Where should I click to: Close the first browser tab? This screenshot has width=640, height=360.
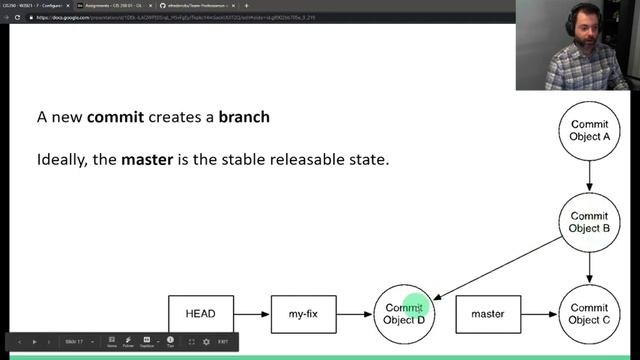[x=68, y=6]
